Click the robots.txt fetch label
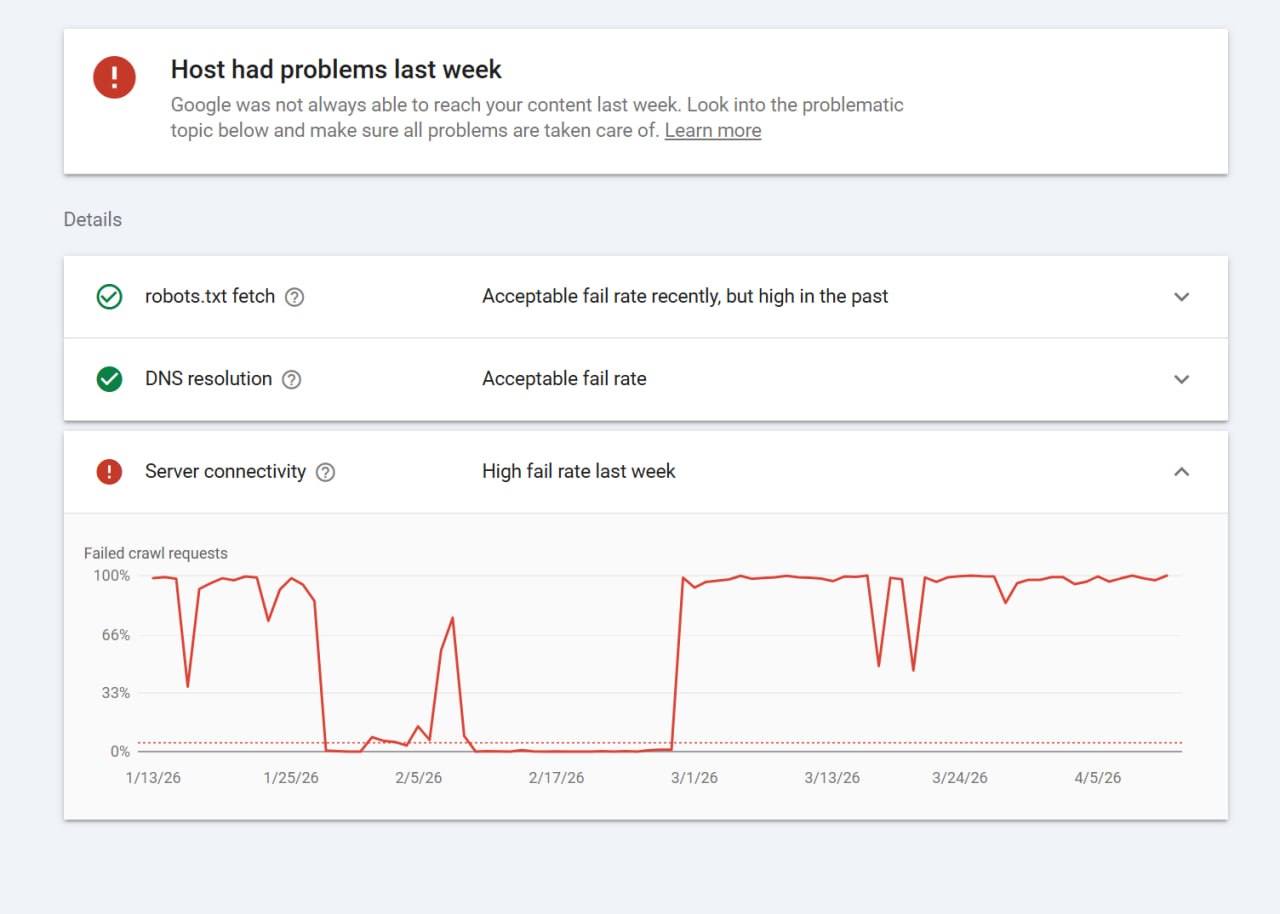The image size is (1280, 914). [210, 297]
